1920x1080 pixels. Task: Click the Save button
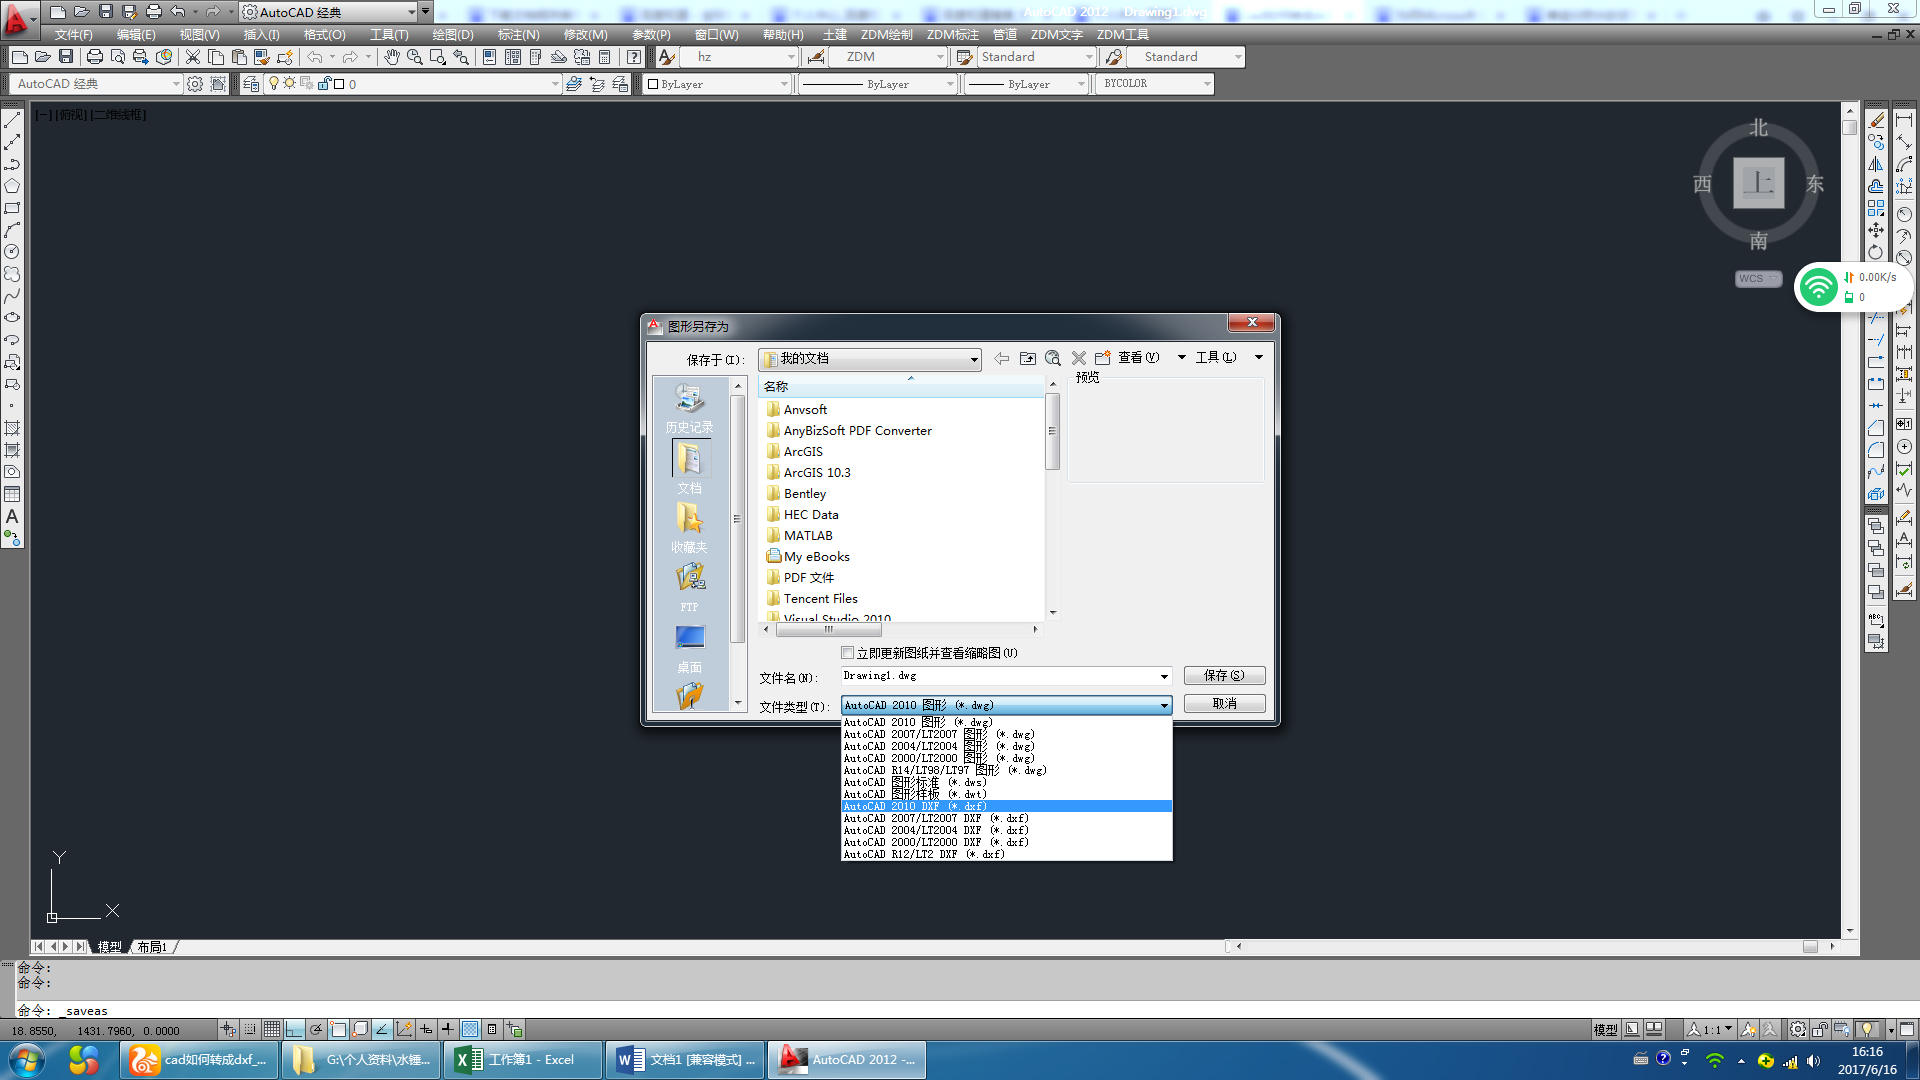click(1224, 676)
